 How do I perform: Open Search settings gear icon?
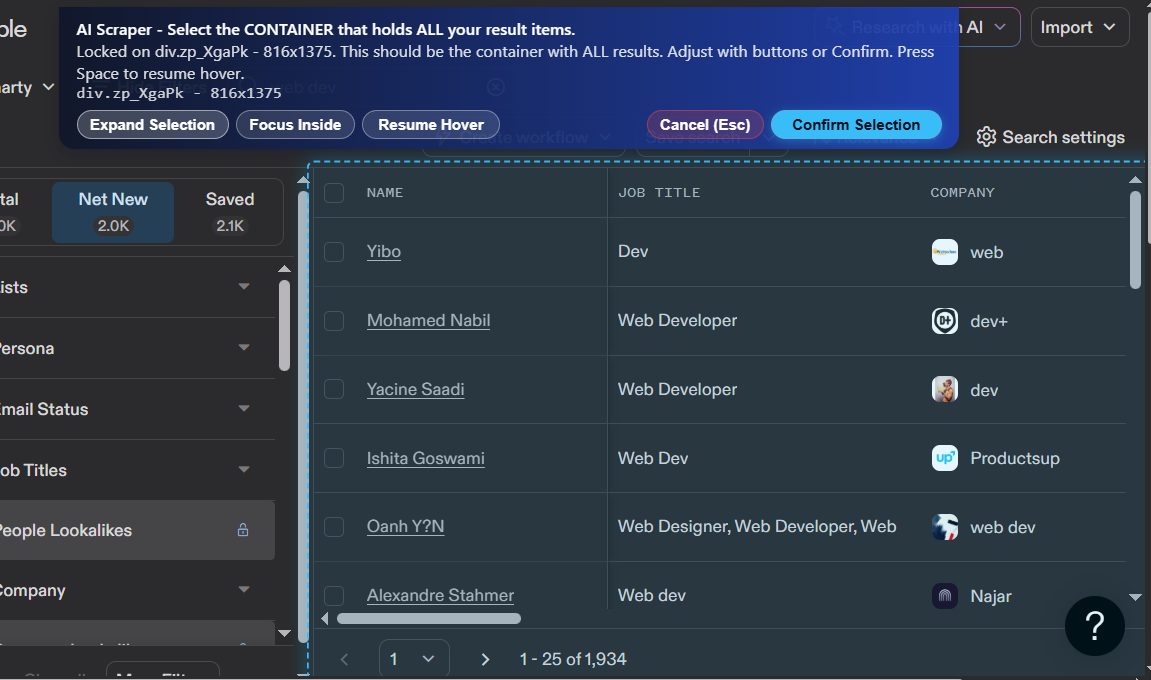tap(986, 137)
